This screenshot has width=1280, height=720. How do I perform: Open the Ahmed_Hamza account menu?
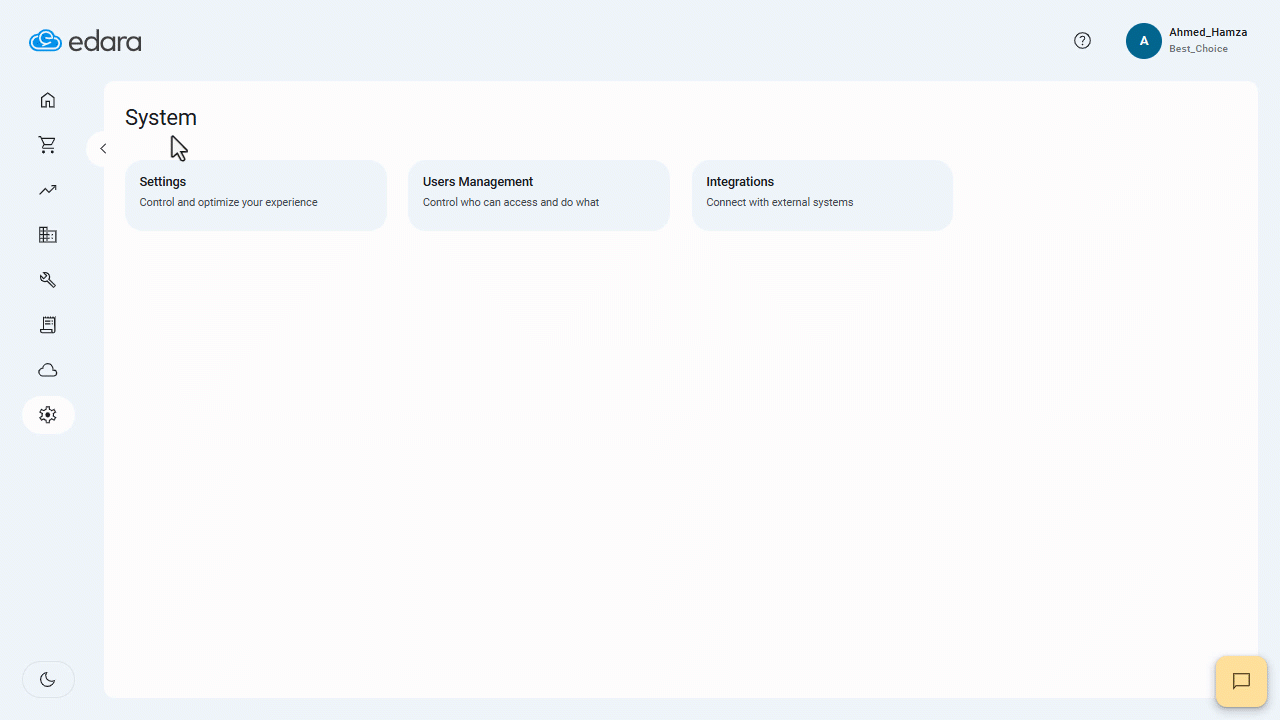coord(1187,41)
